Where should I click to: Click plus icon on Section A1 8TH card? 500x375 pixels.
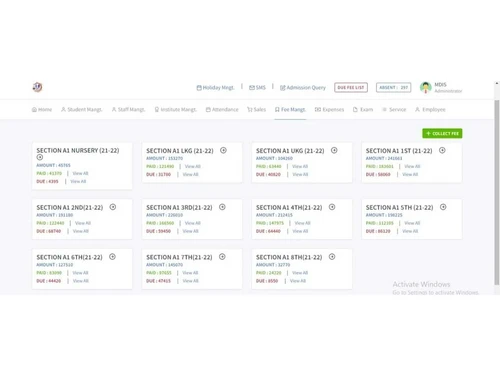[x=332, y=257]
